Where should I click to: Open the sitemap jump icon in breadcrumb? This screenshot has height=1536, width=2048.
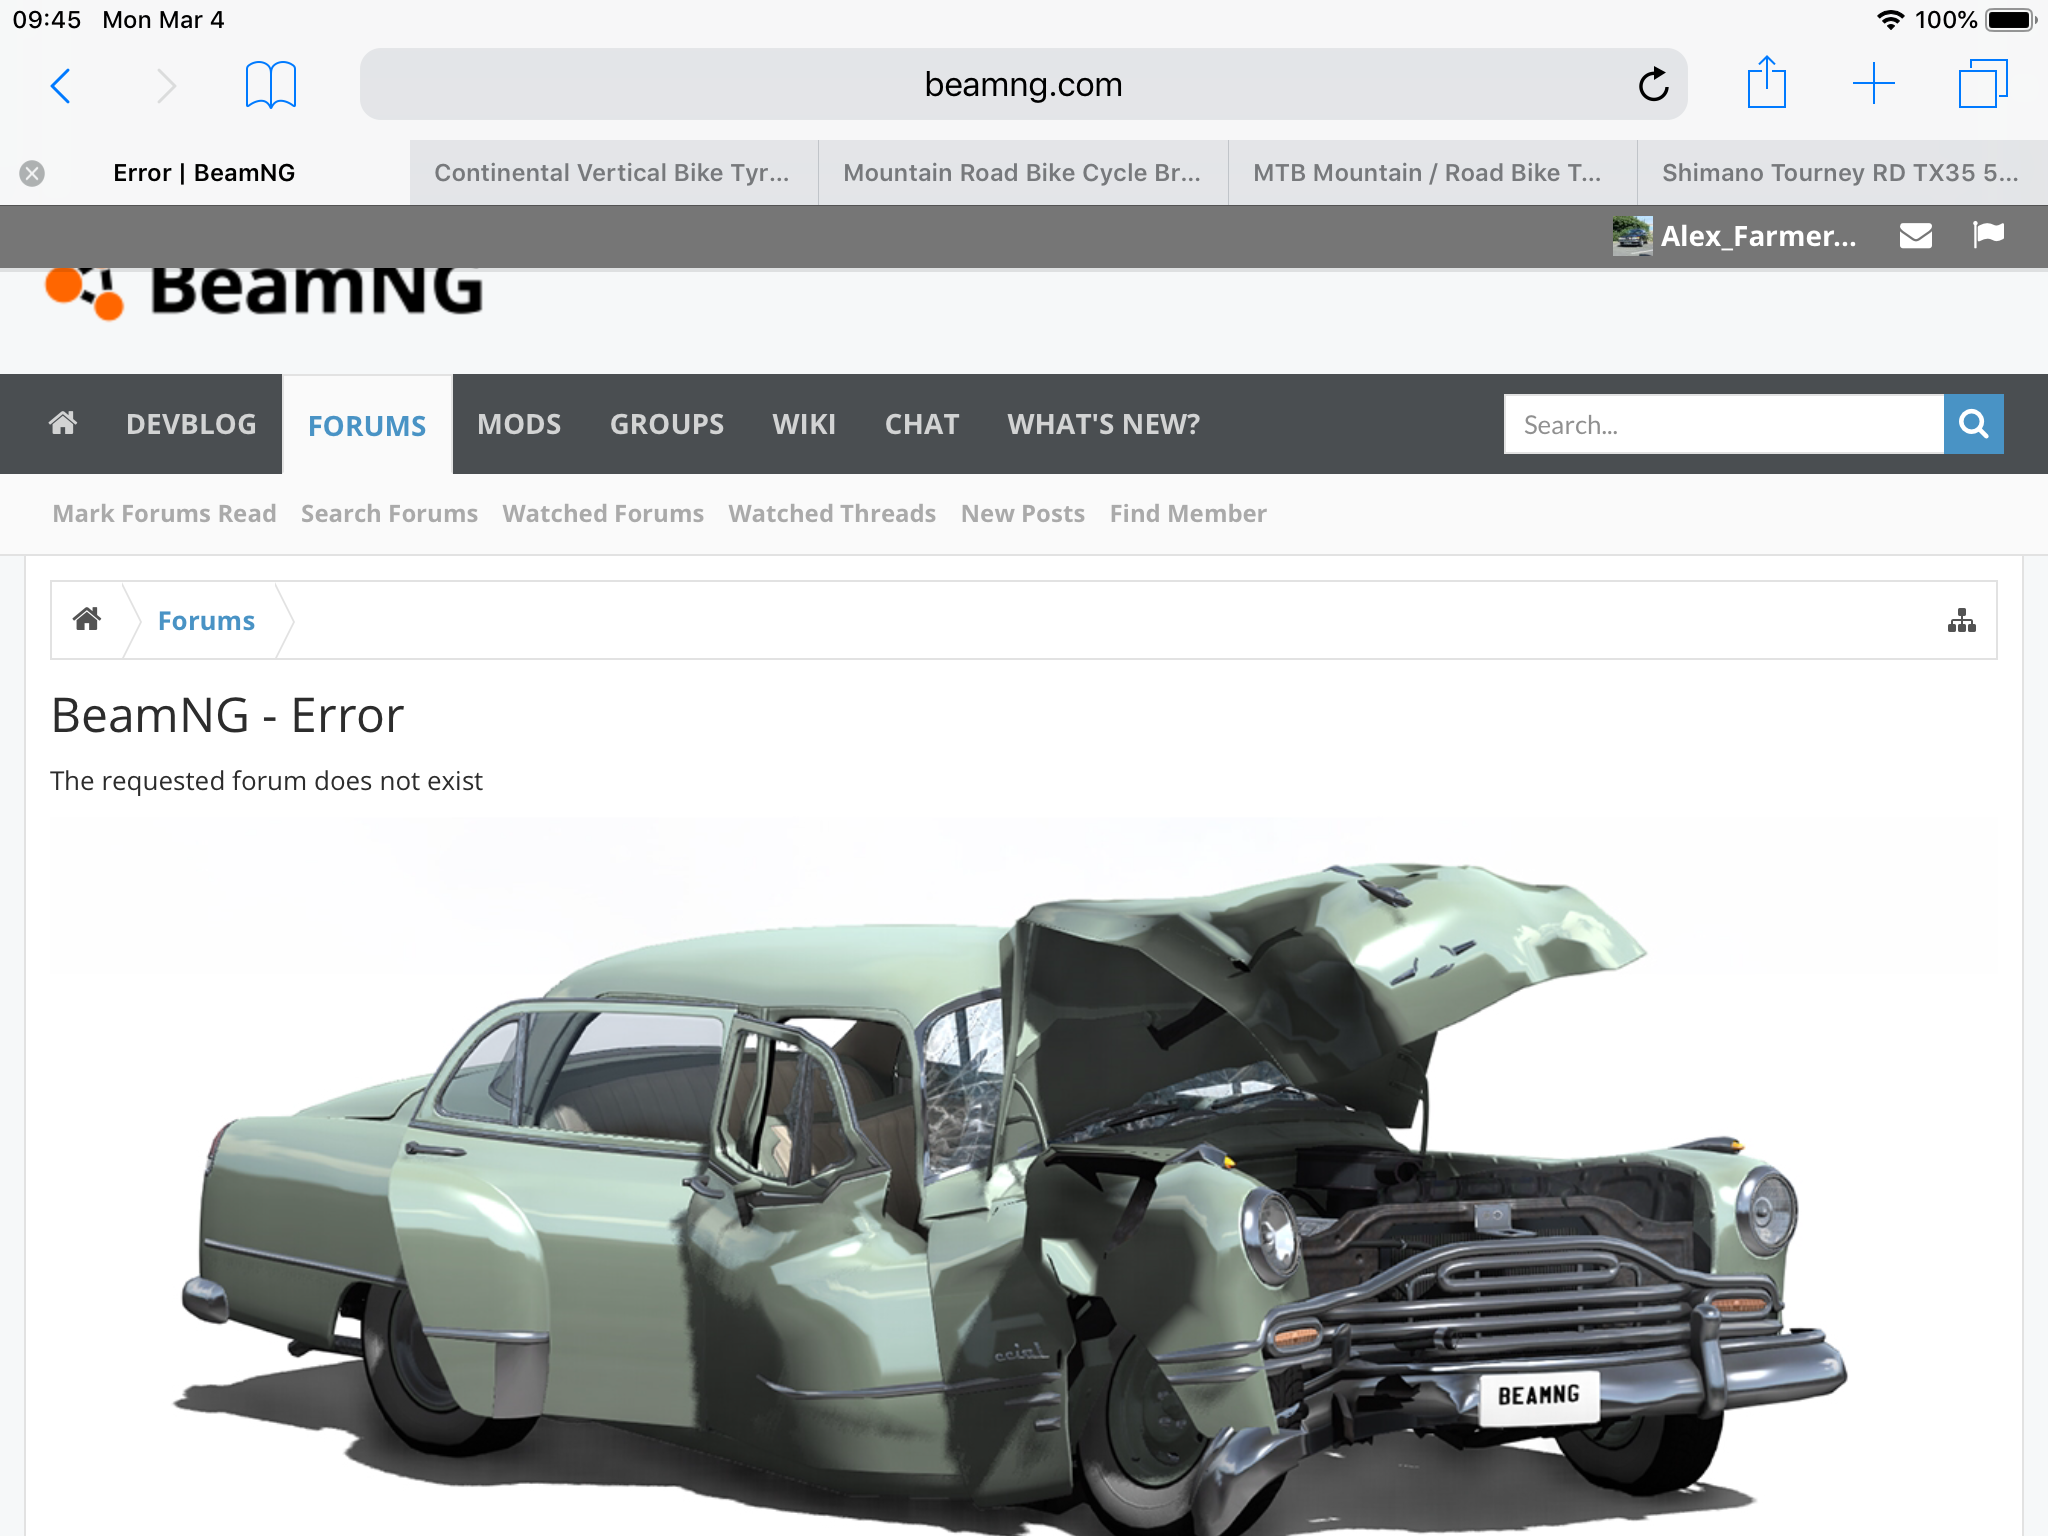click(x=1962, y=621)
